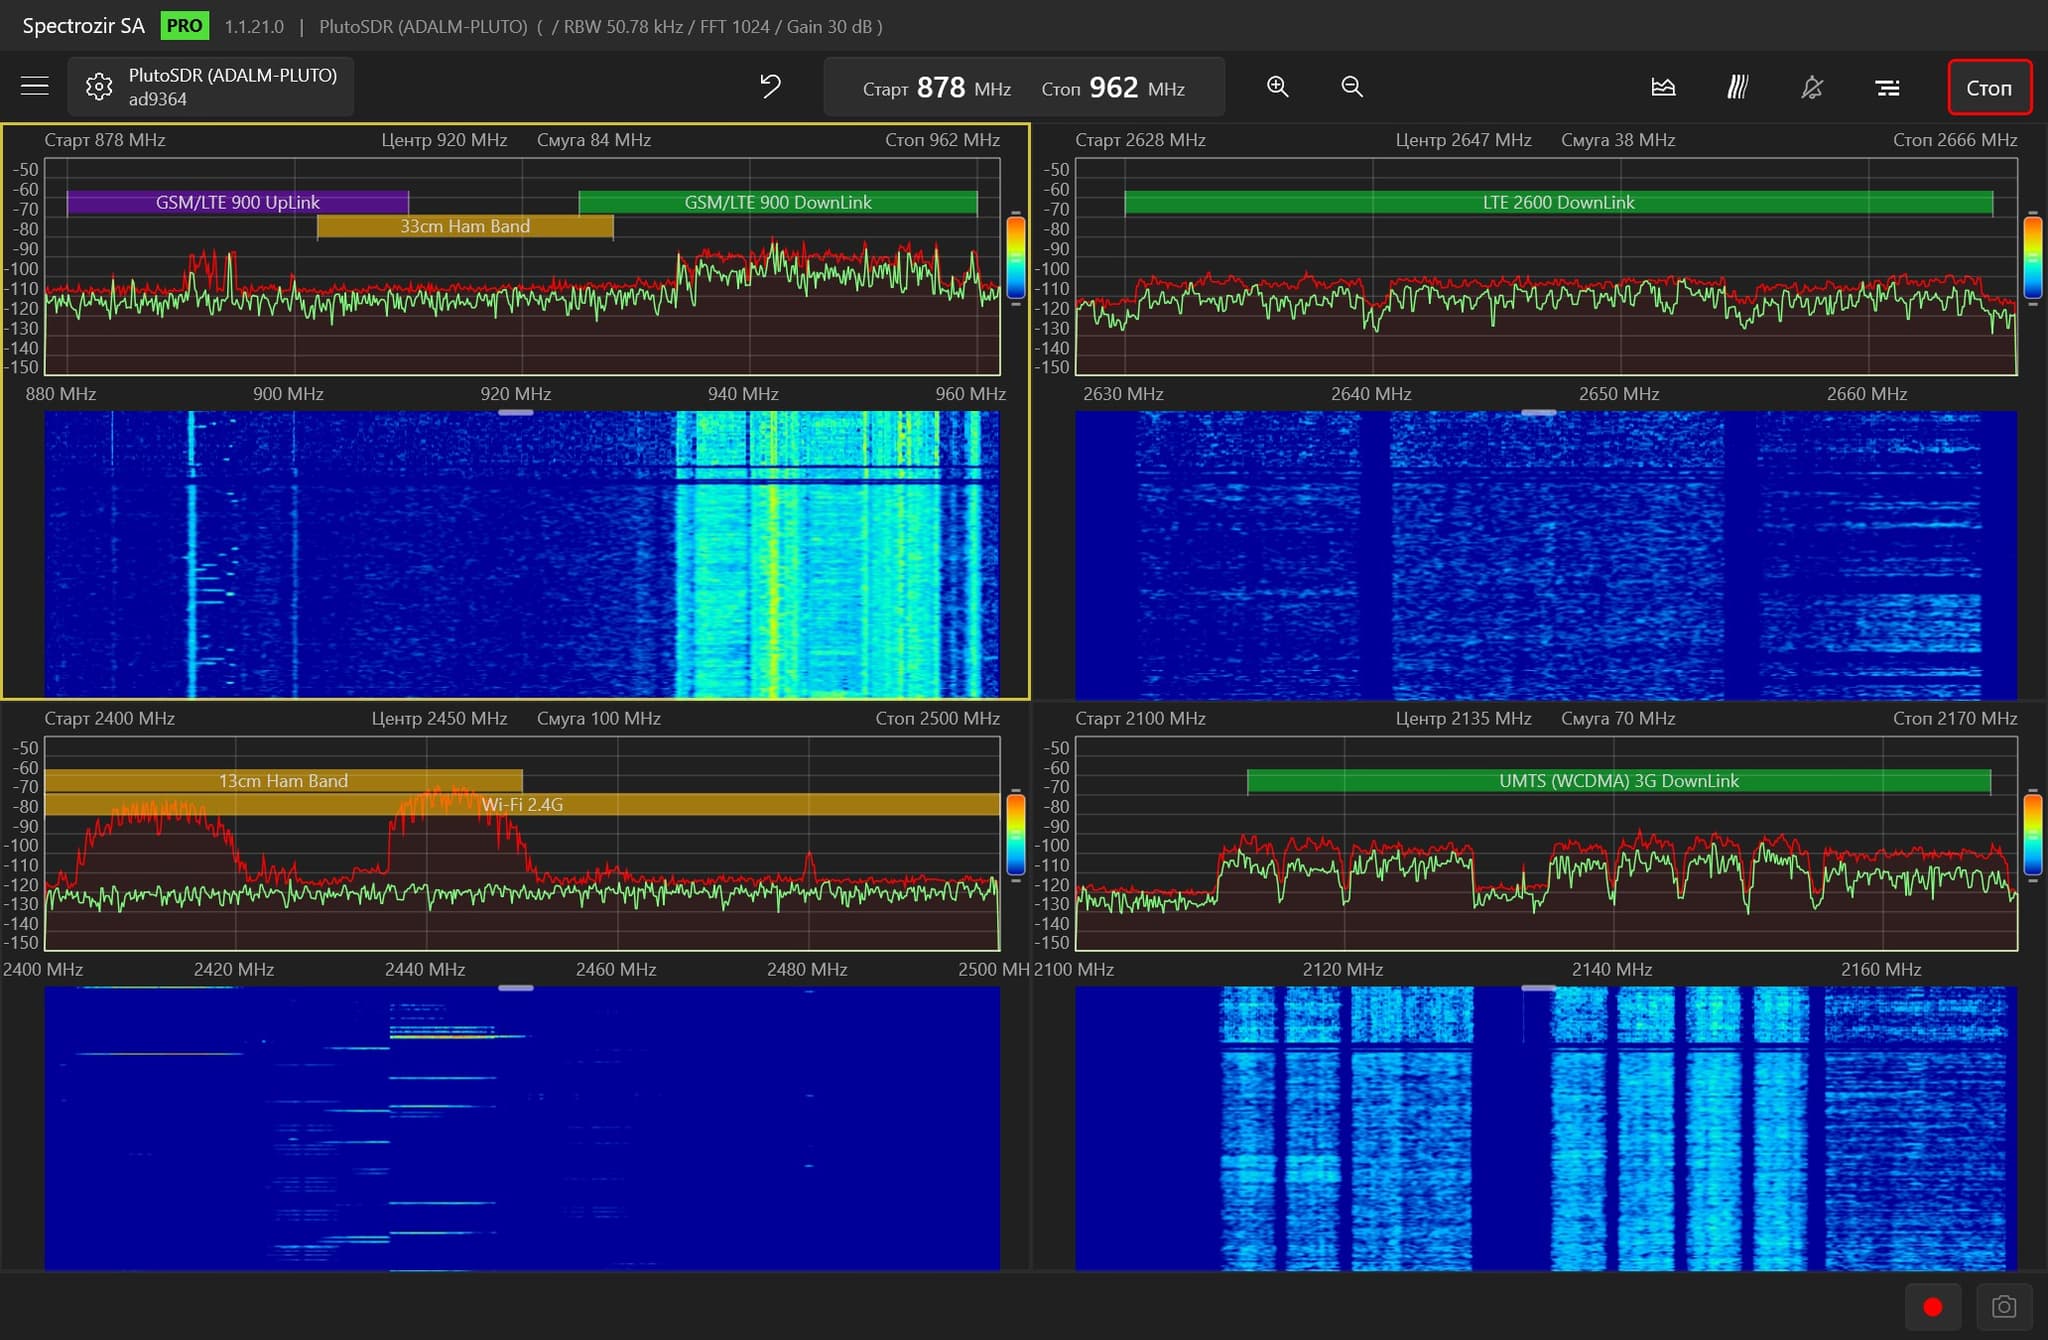Toggle the waterfall display icon
The height and width of the screenshot is (1340, 2048).
coord(1738,87)
